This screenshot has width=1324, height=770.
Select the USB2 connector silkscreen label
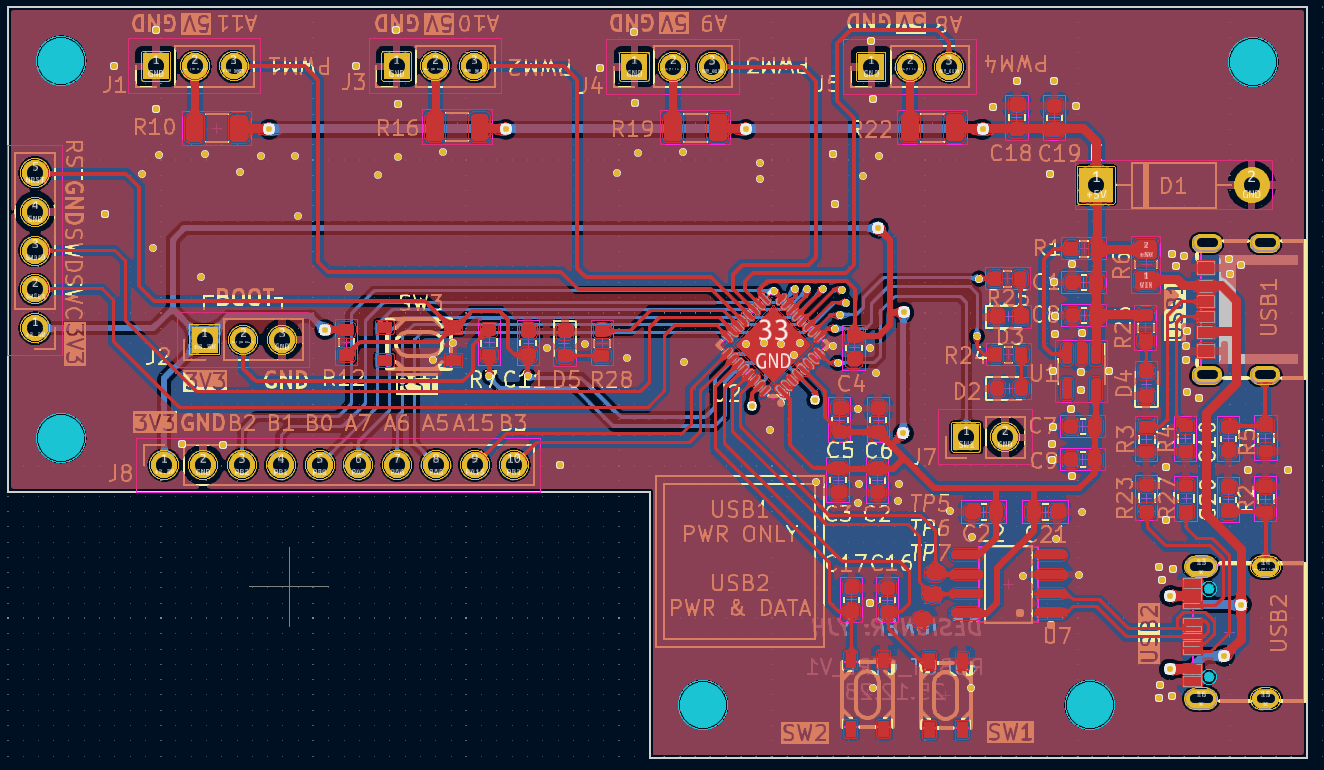(x=1281, y=623)
